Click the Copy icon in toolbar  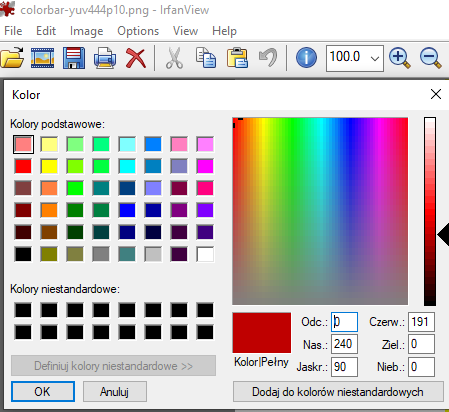click(x=206, y=58)
